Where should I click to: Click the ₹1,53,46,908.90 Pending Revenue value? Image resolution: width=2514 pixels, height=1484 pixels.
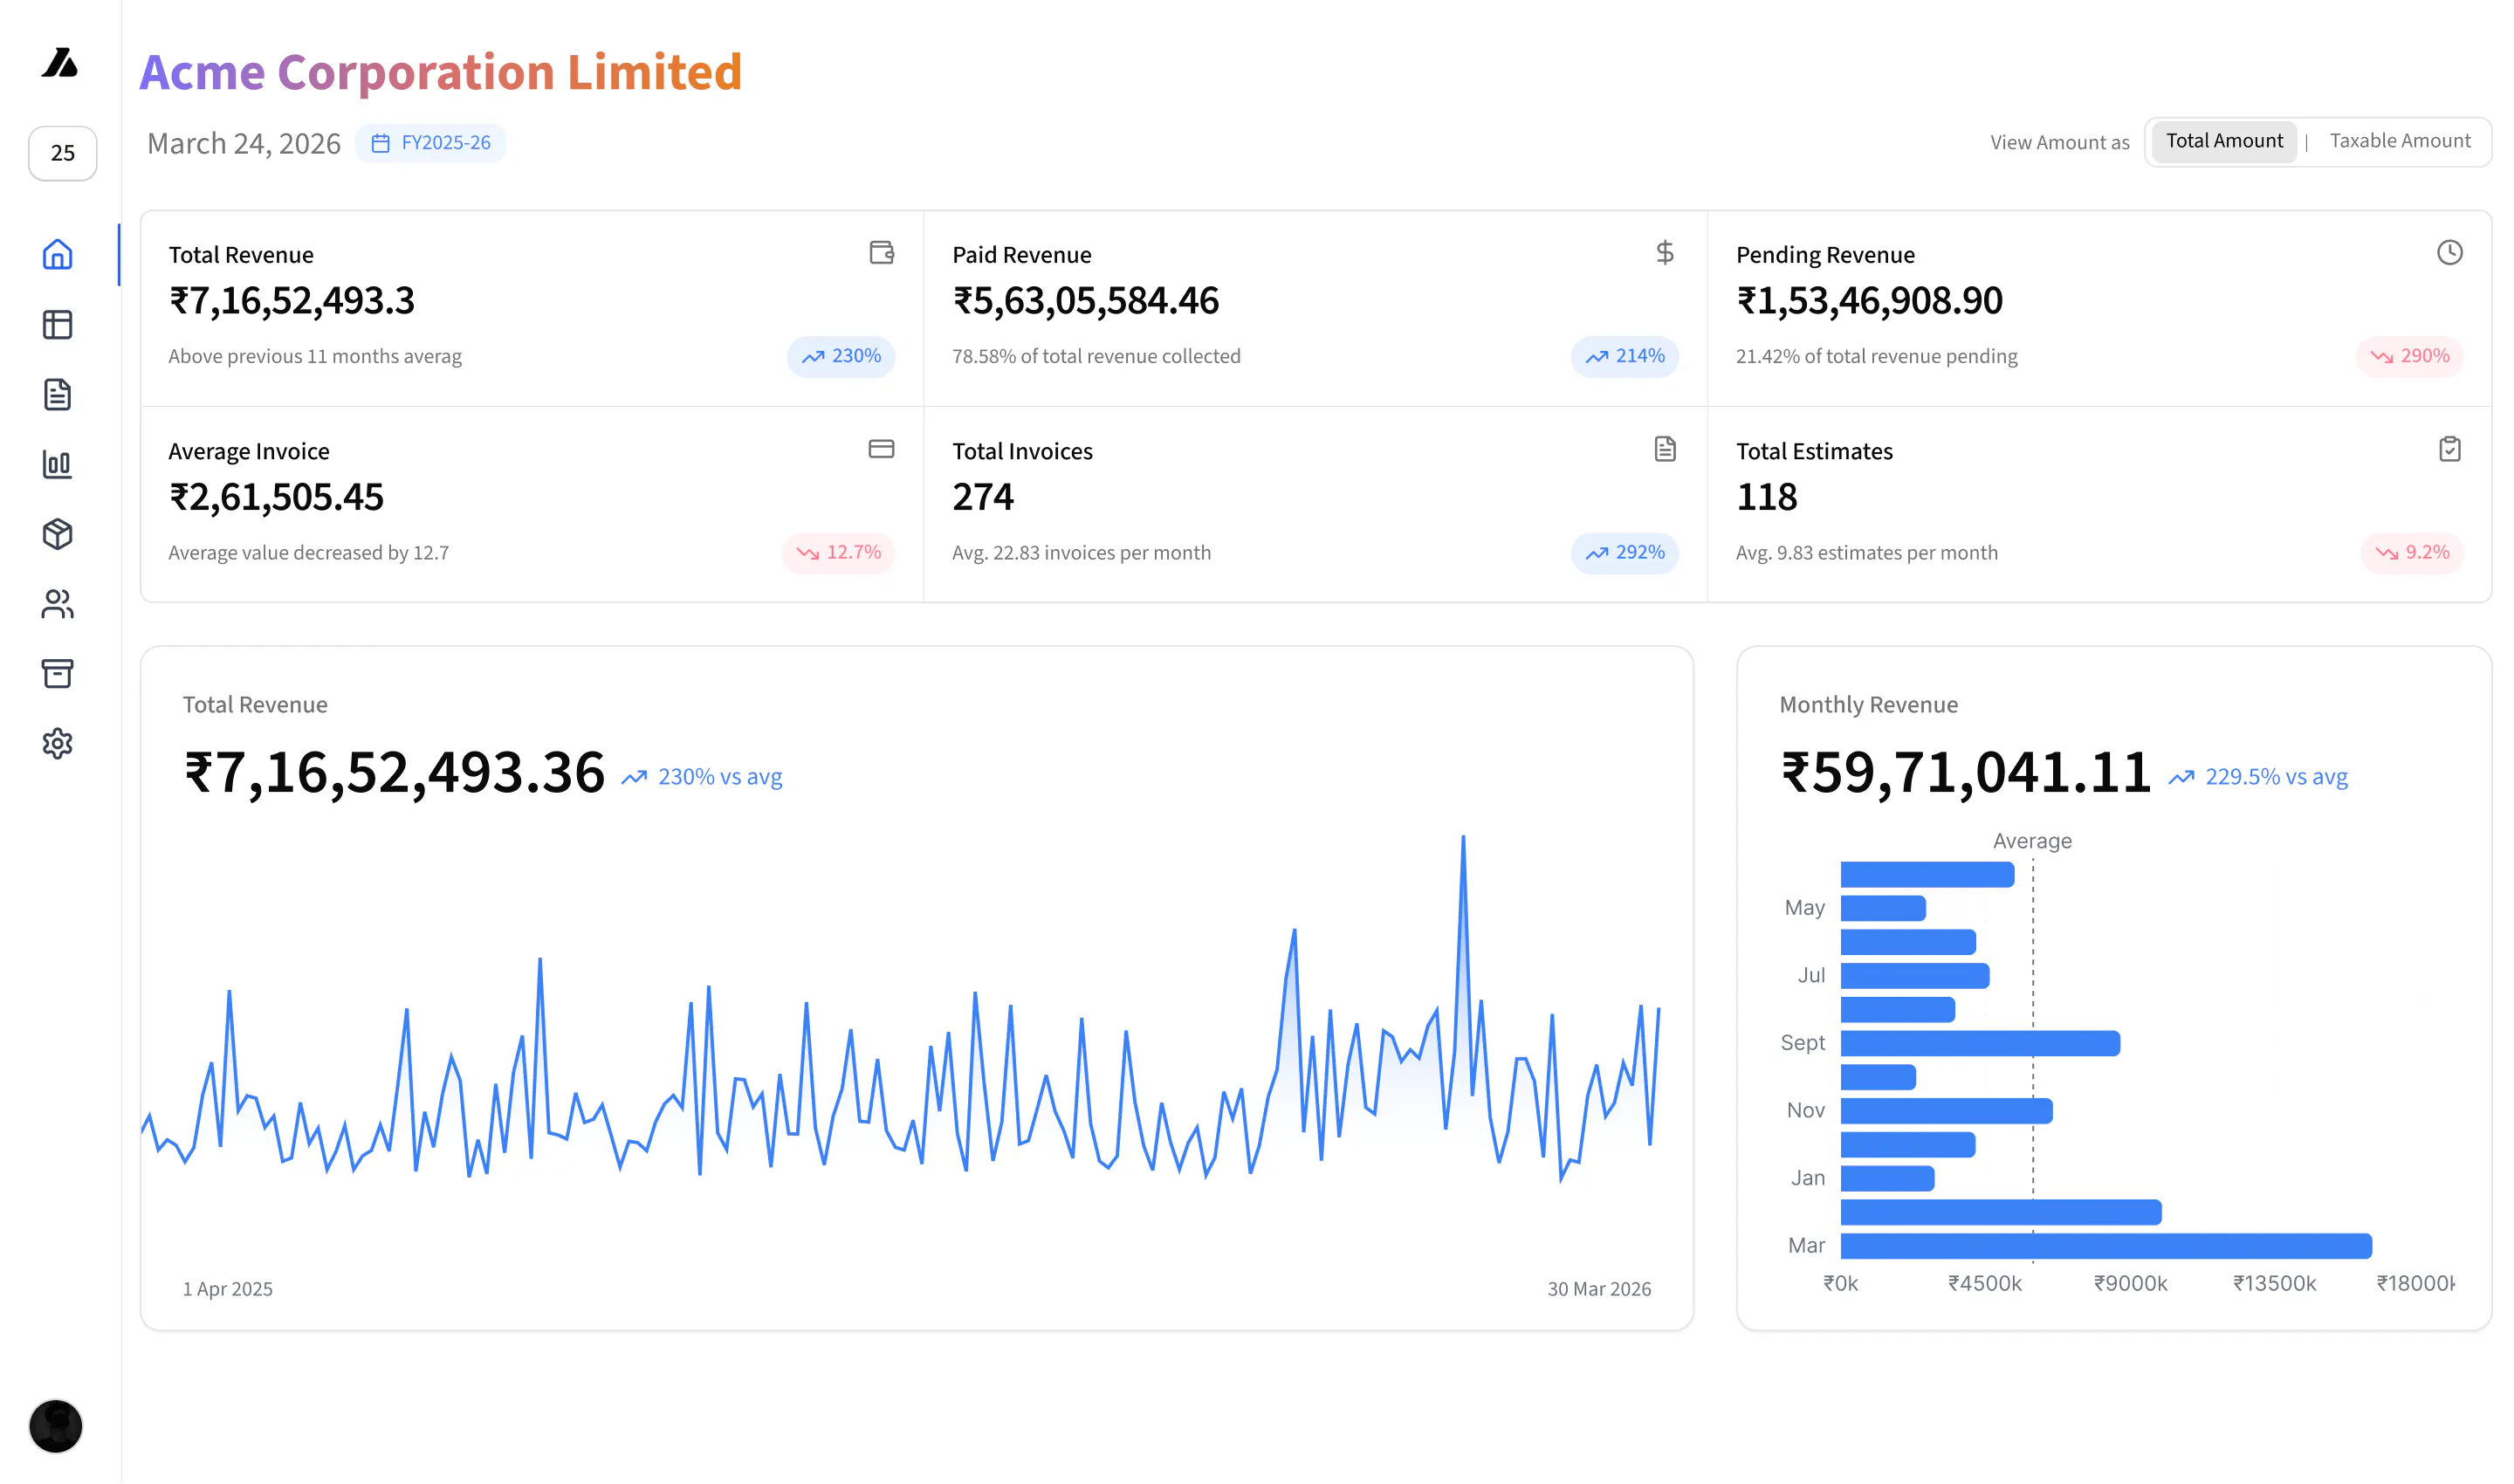[x=1869, y=301]
